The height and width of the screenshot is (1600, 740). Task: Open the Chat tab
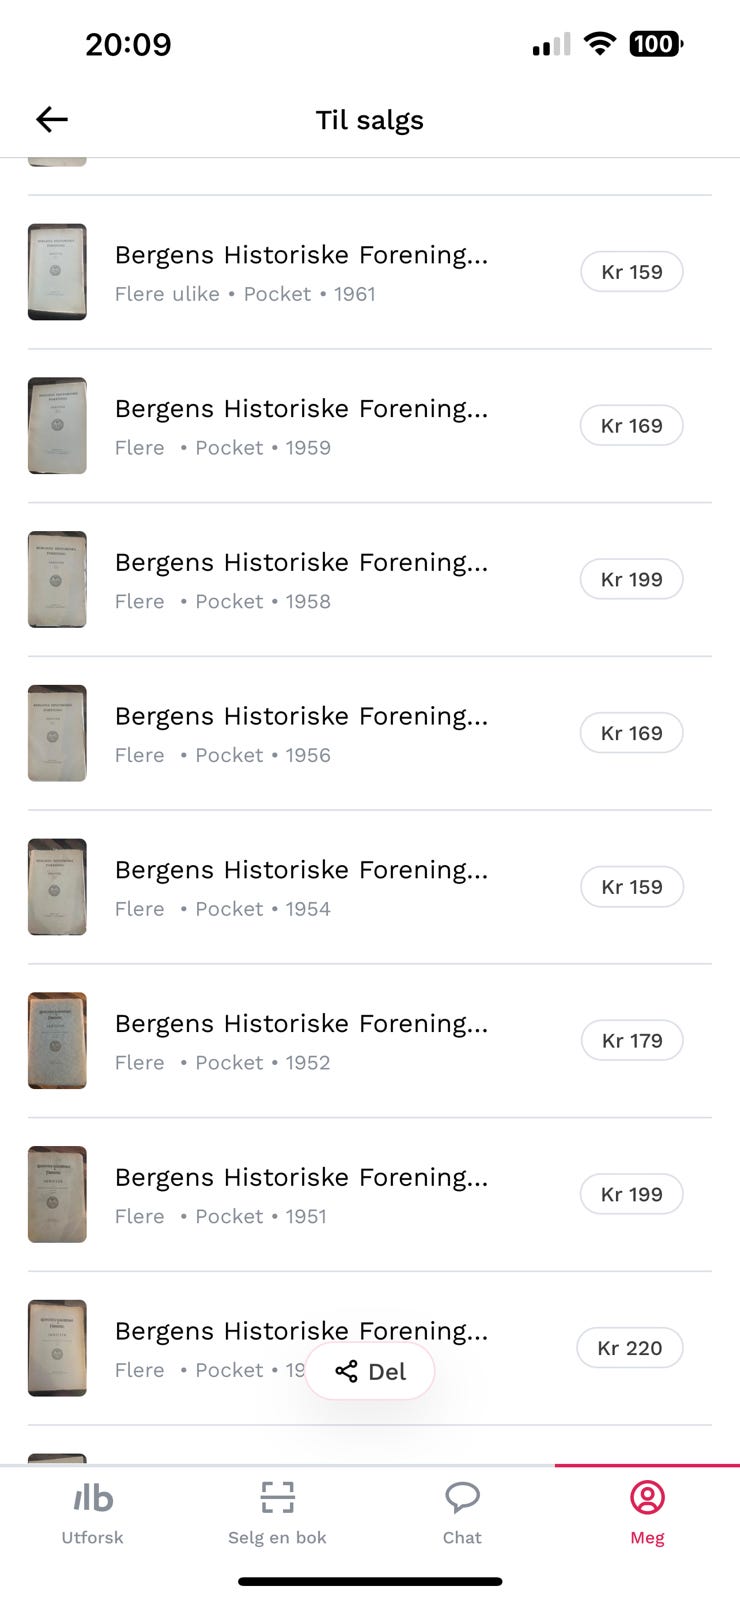point(462,1512)
